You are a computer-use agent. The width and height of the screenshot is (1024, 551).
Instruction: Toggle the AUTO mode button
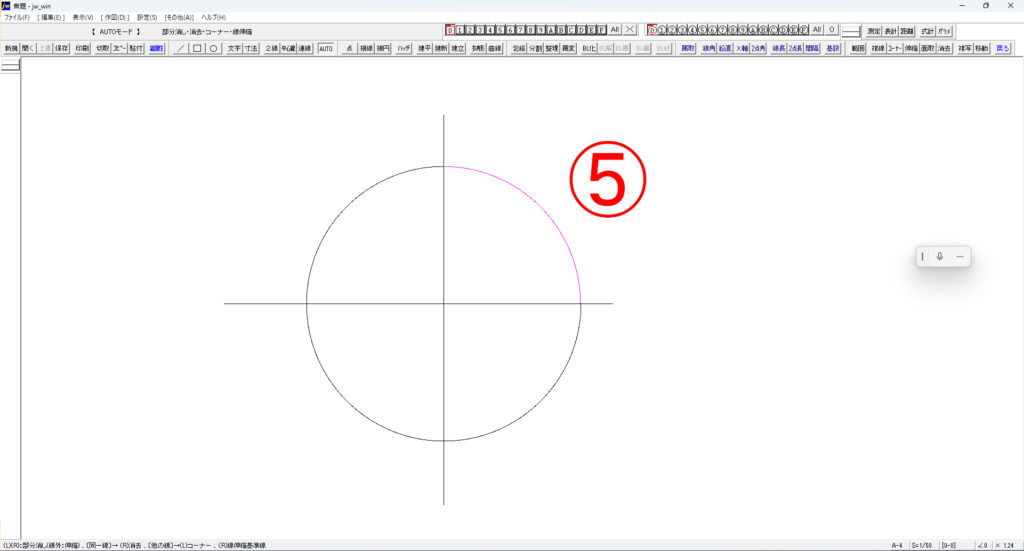pos(326,48)
